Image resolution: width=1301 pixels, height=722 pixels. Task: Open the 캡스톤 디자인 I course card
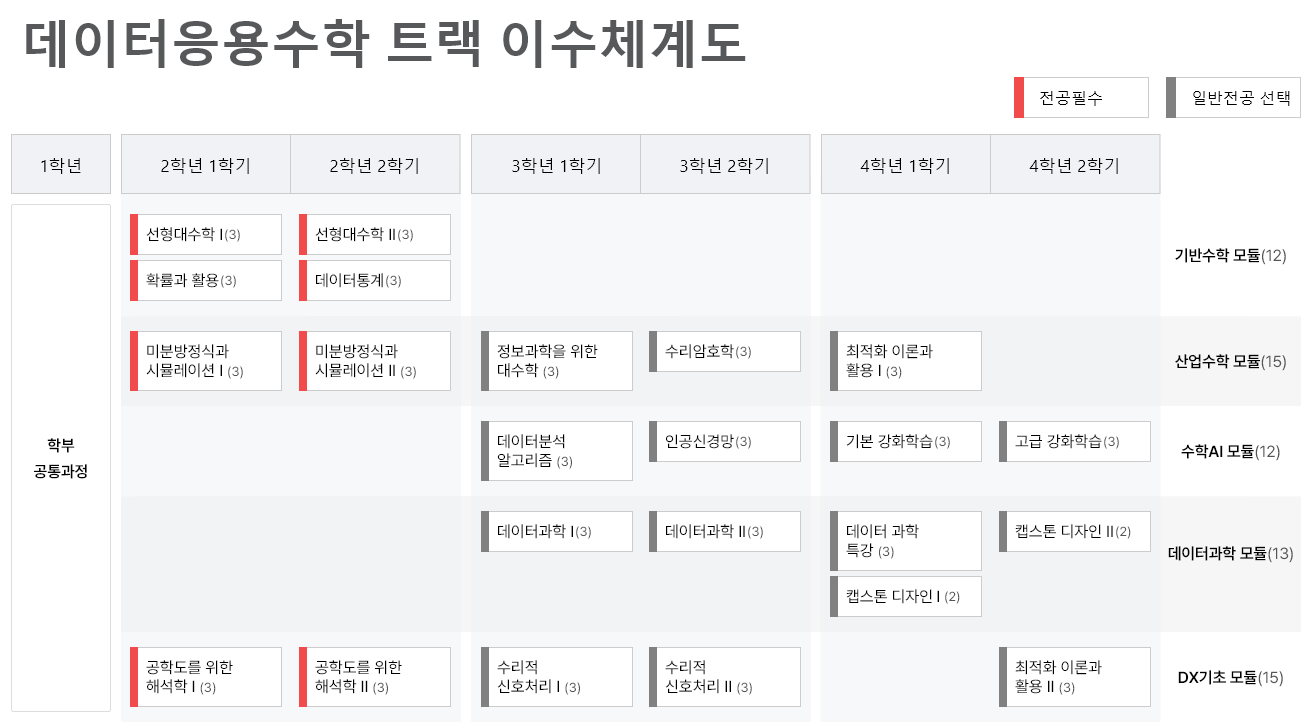pyautogui.click(x=906, y=596)
